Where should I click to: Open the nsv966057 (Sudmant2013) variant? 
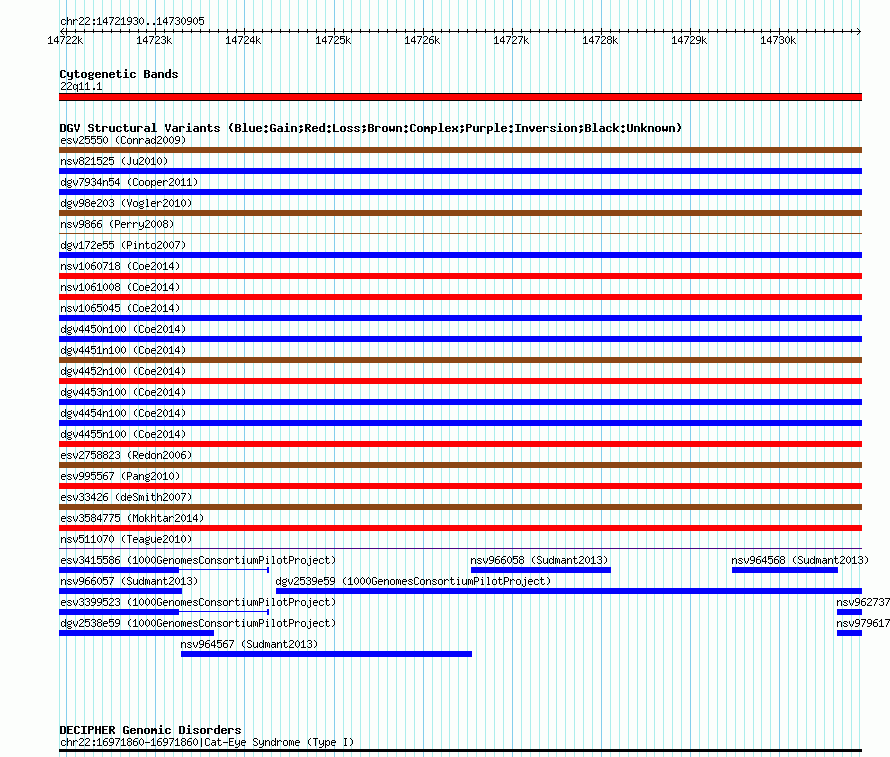click(129, 581)
